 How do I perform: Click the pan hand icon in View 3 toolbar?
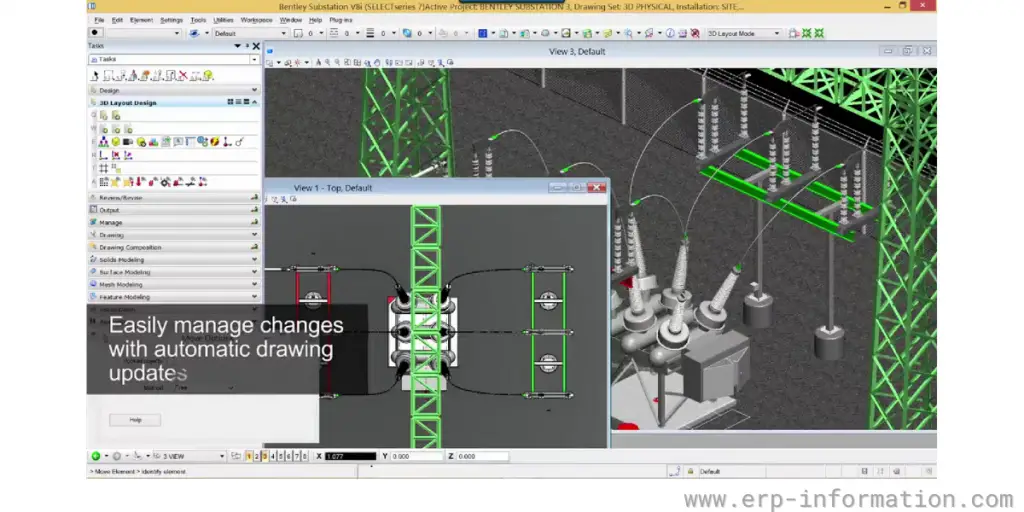tap(377, 63)
